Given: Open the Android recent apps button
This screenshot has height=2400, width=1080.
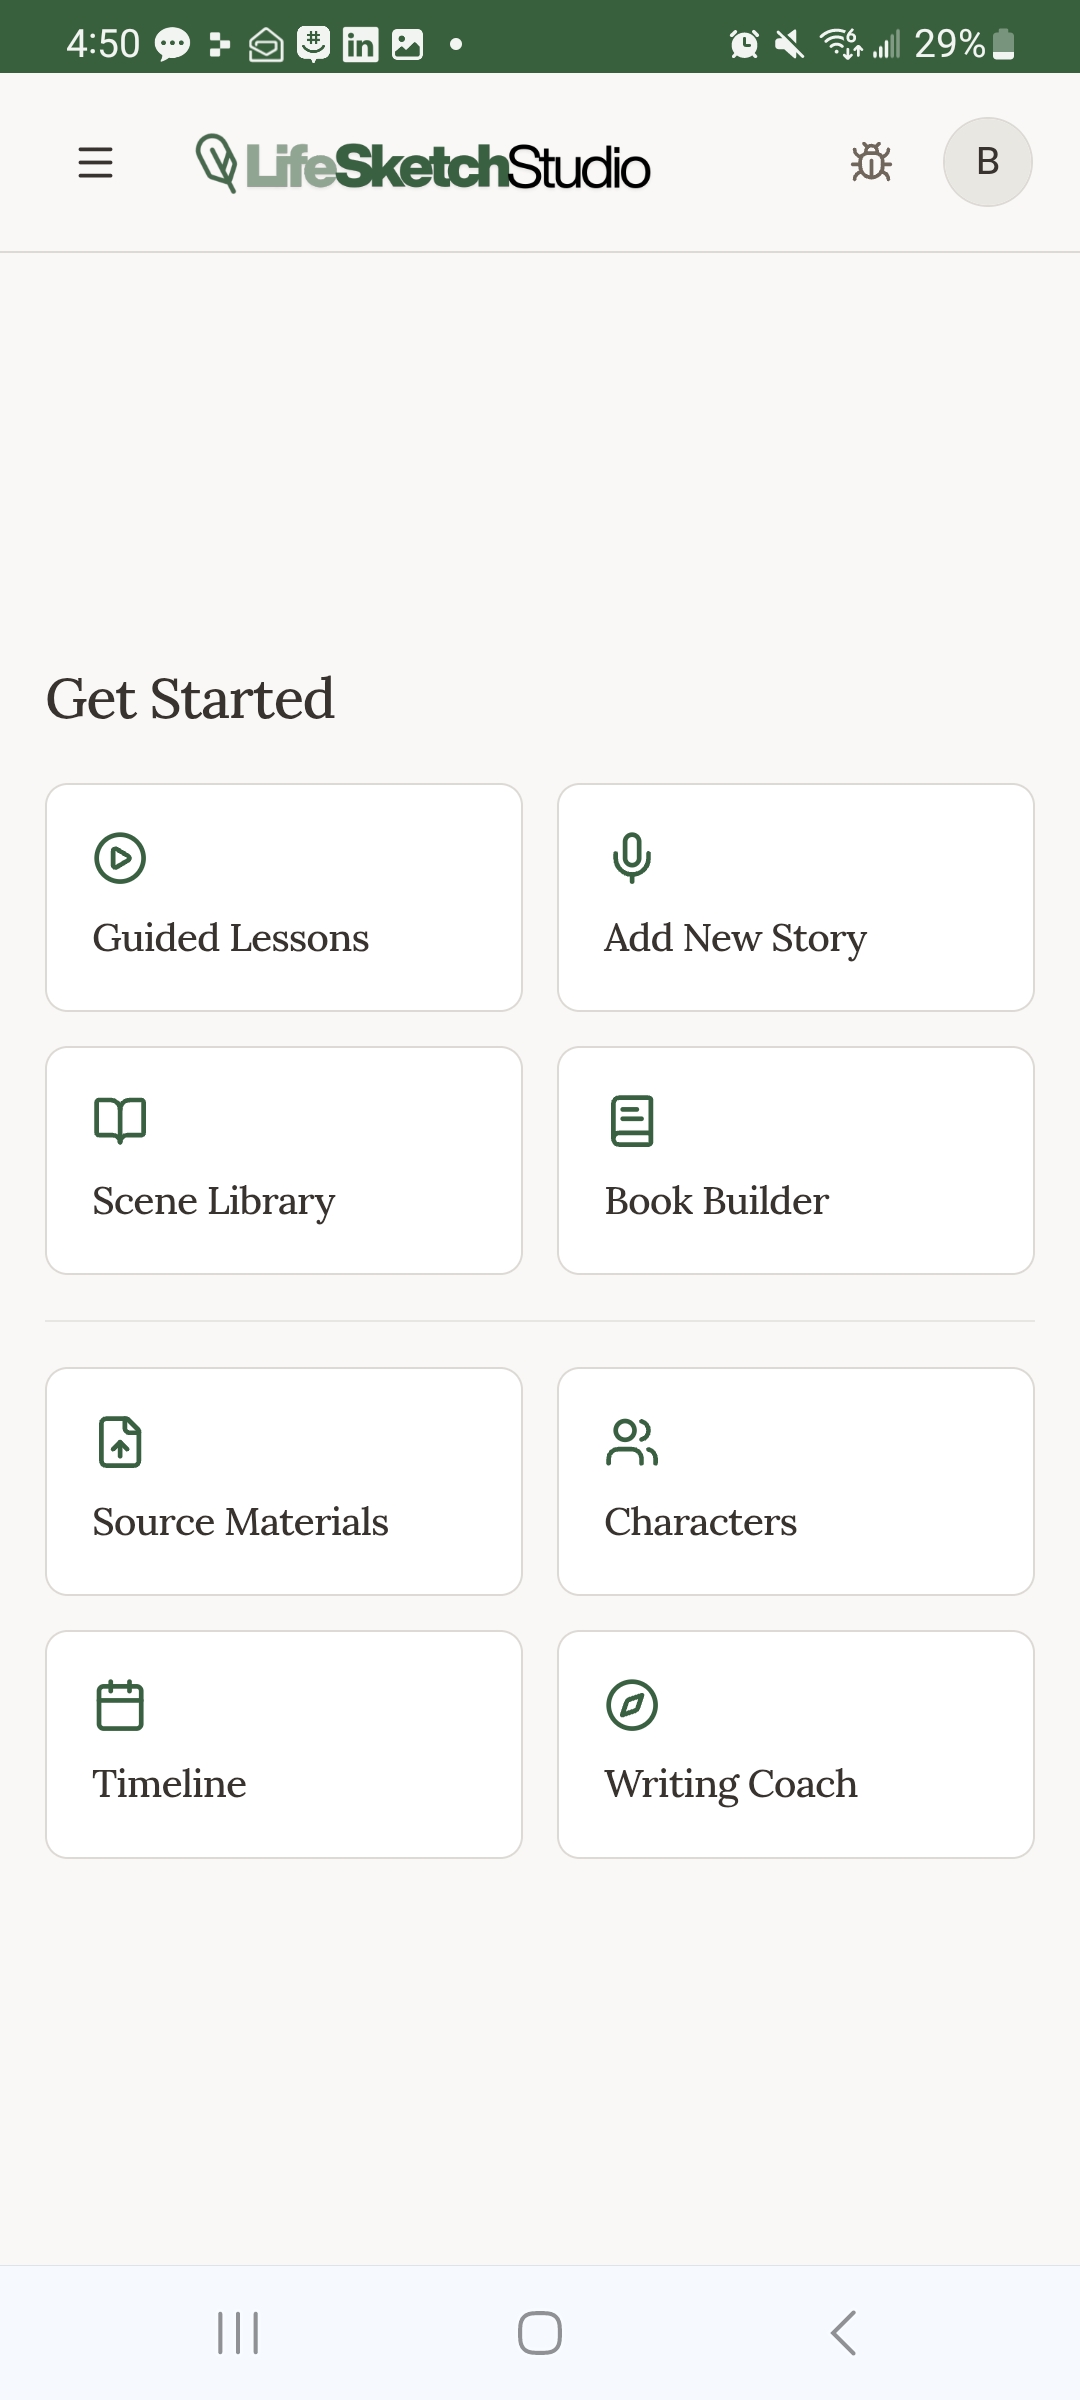Looking at the screenshot, I should click(x=238, y=2333).
